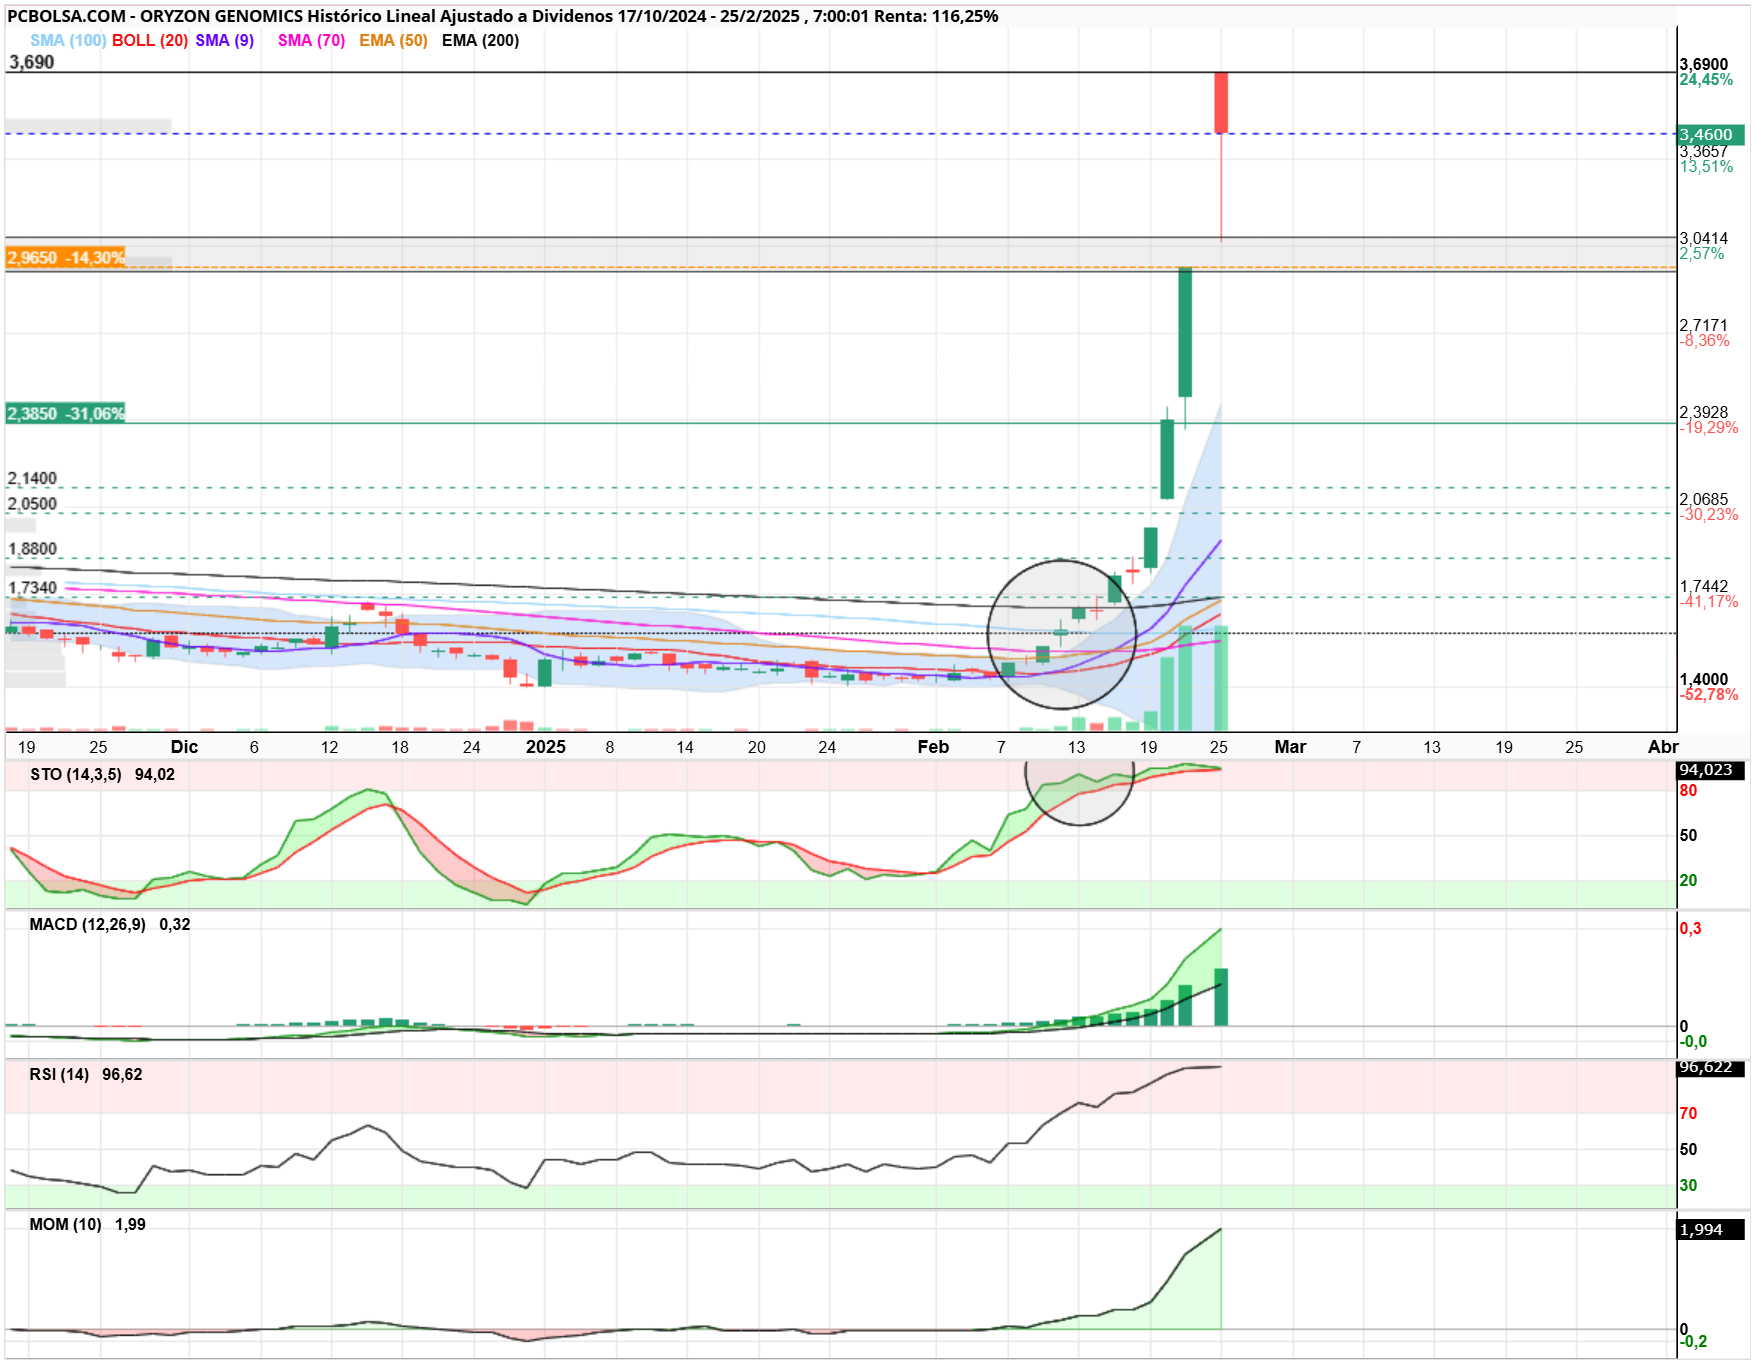Click the last MACD histogram bar
Screen dimensions: 1755x1364
coord(1221,997)
